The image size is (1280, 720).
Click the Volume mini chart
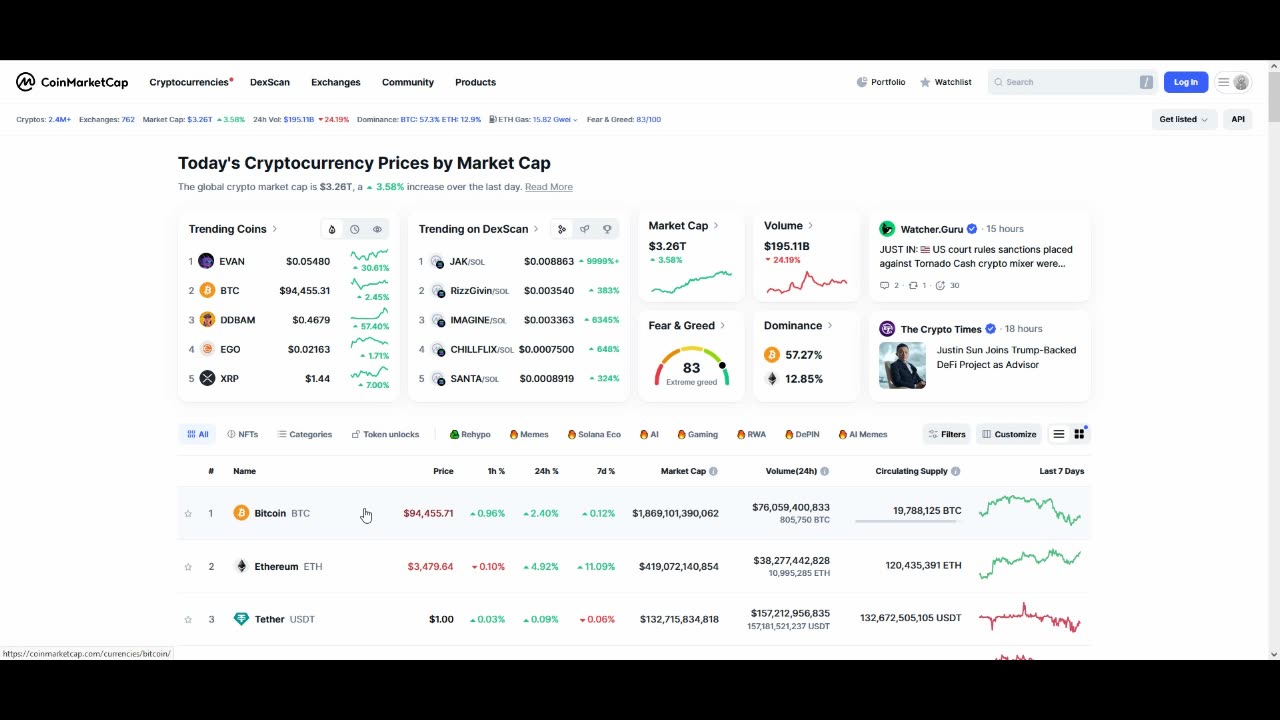click(x=807, y=283)
